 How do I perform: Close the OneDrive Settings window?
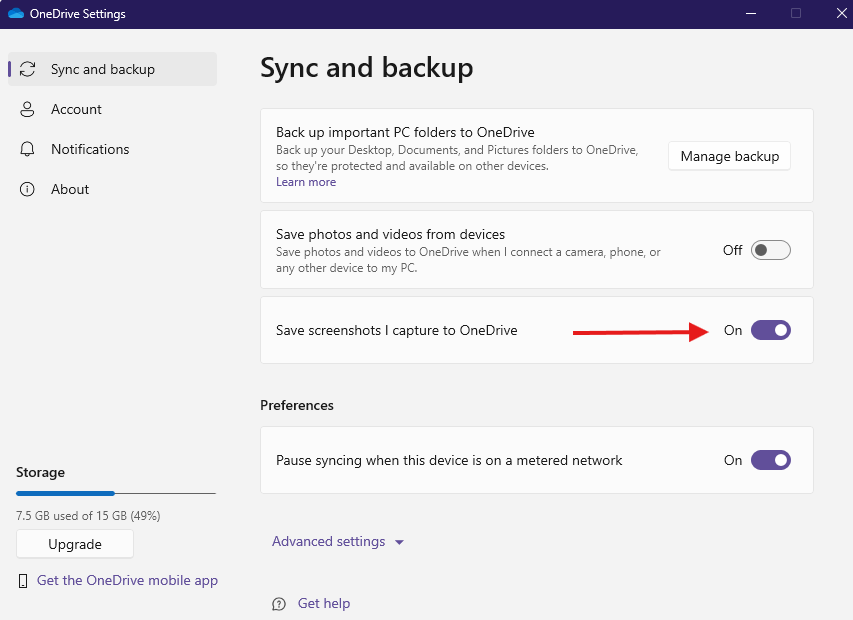click(x=841, y=13)
